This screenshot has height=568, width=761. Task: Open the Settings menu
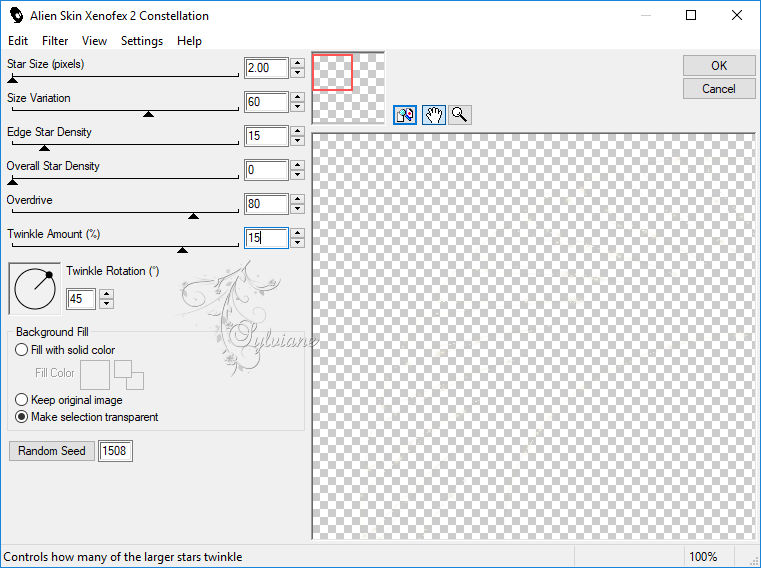[142, 41]
